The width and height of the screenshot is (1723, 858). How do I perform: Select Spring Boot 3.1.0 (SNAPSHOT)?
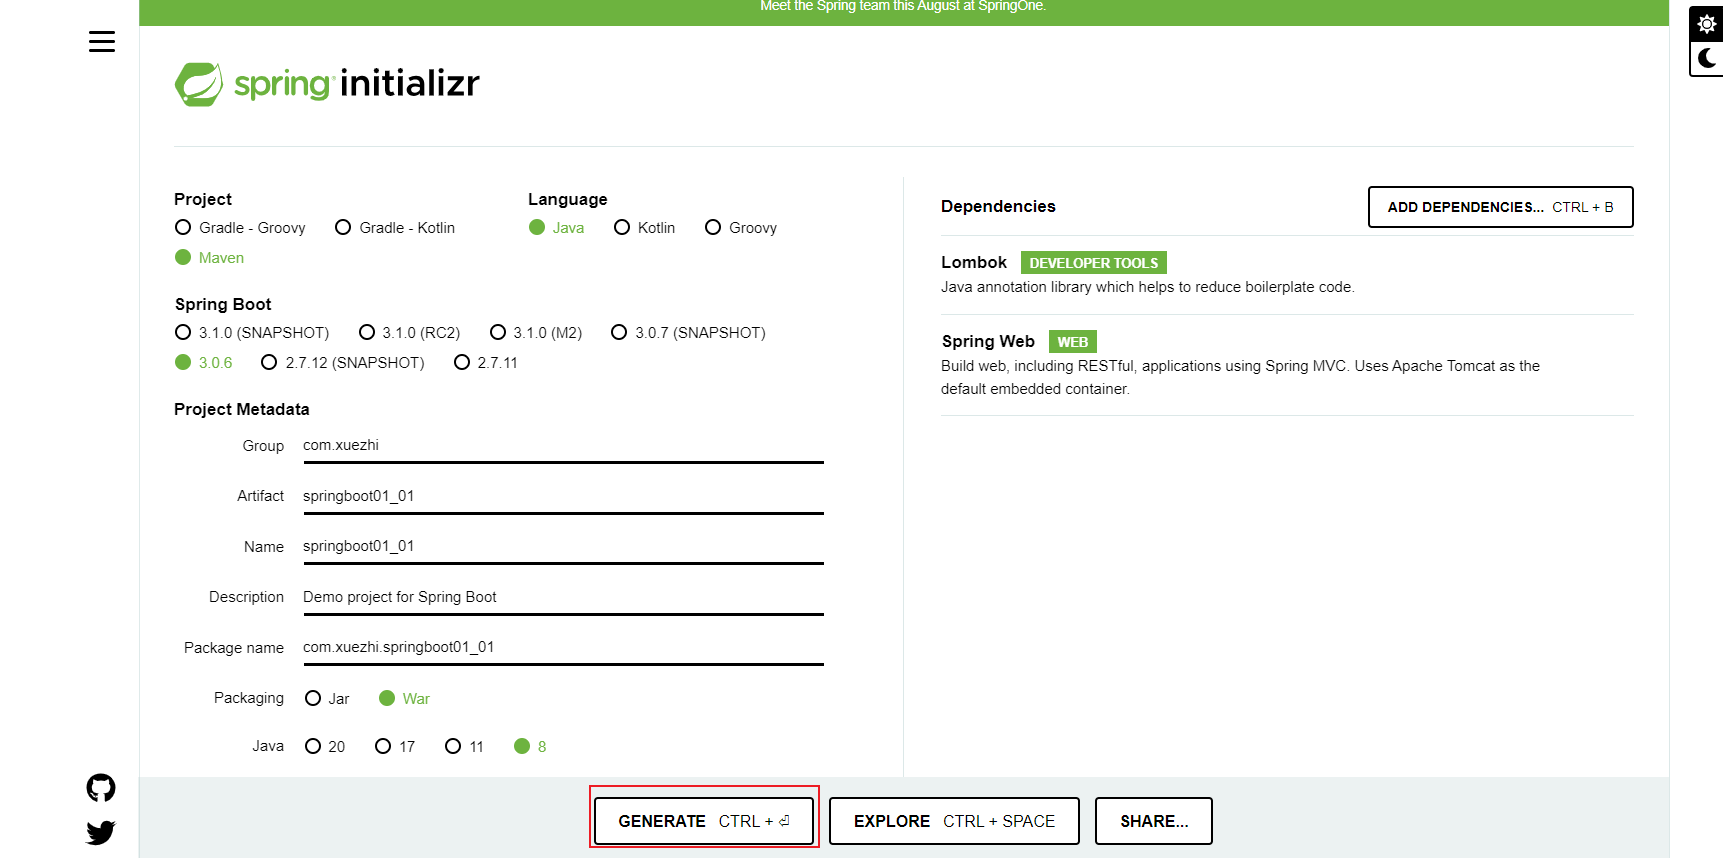pos(252,333)
